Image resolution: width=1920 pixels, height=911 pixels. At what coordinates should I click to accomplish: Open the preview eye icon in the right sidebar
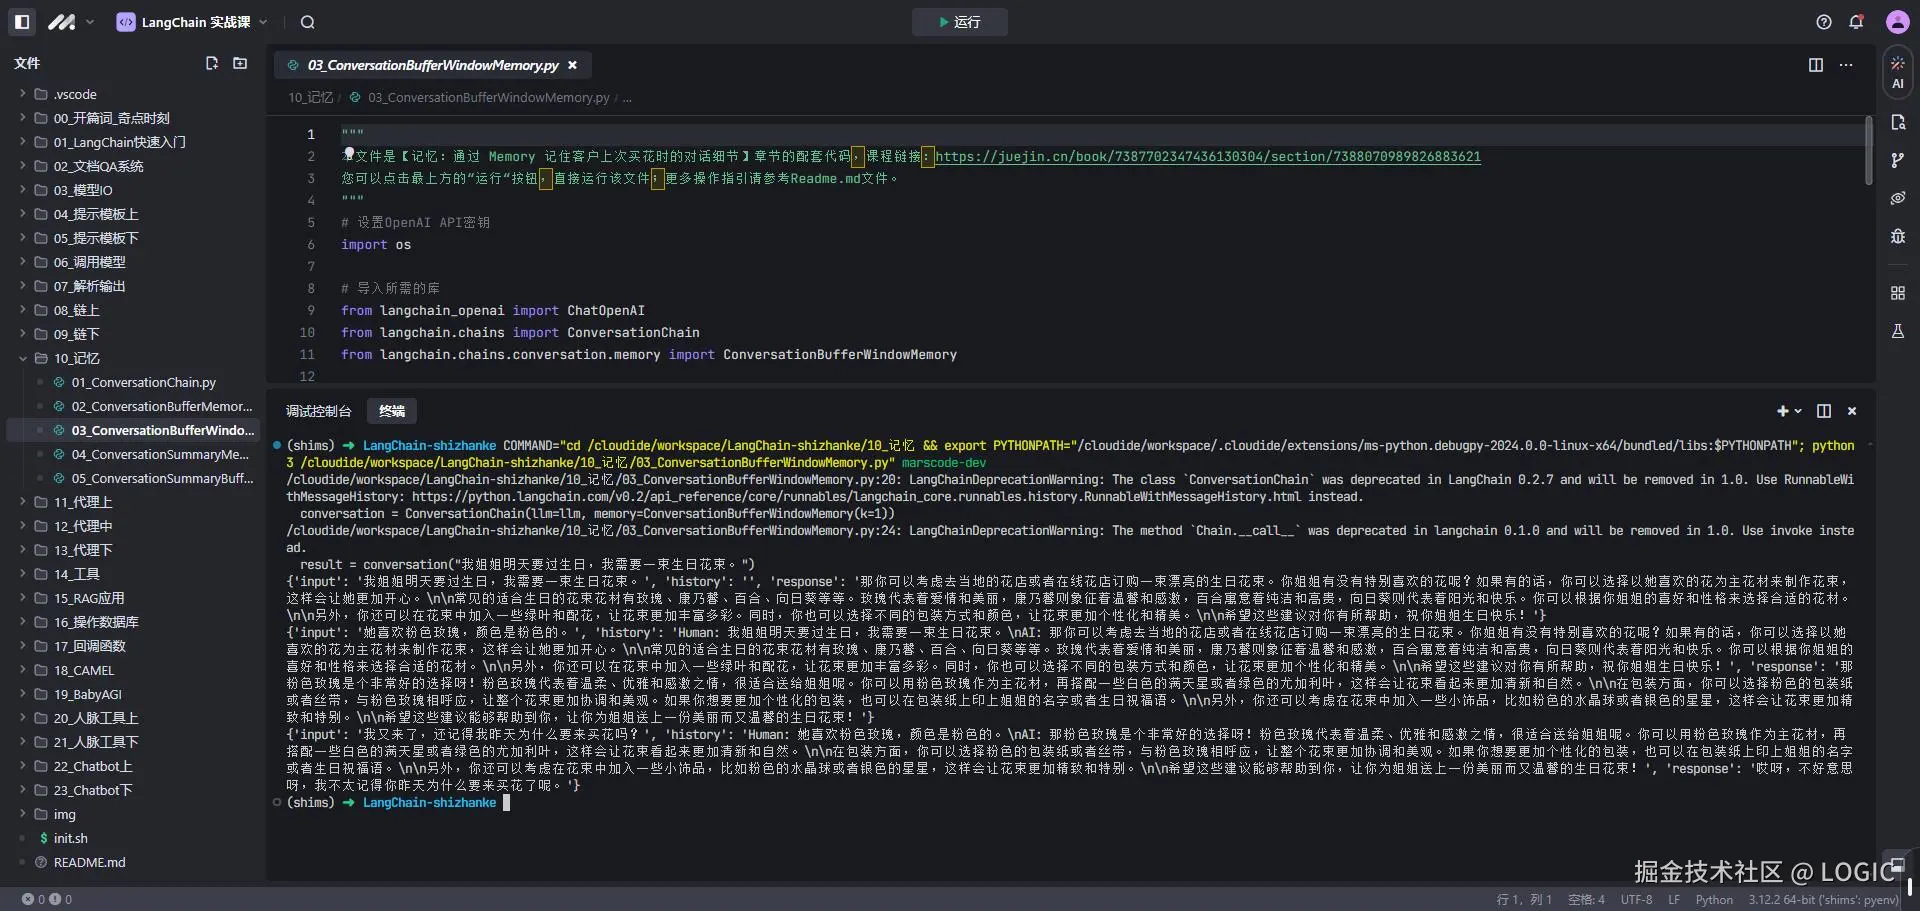[1898, 198]
